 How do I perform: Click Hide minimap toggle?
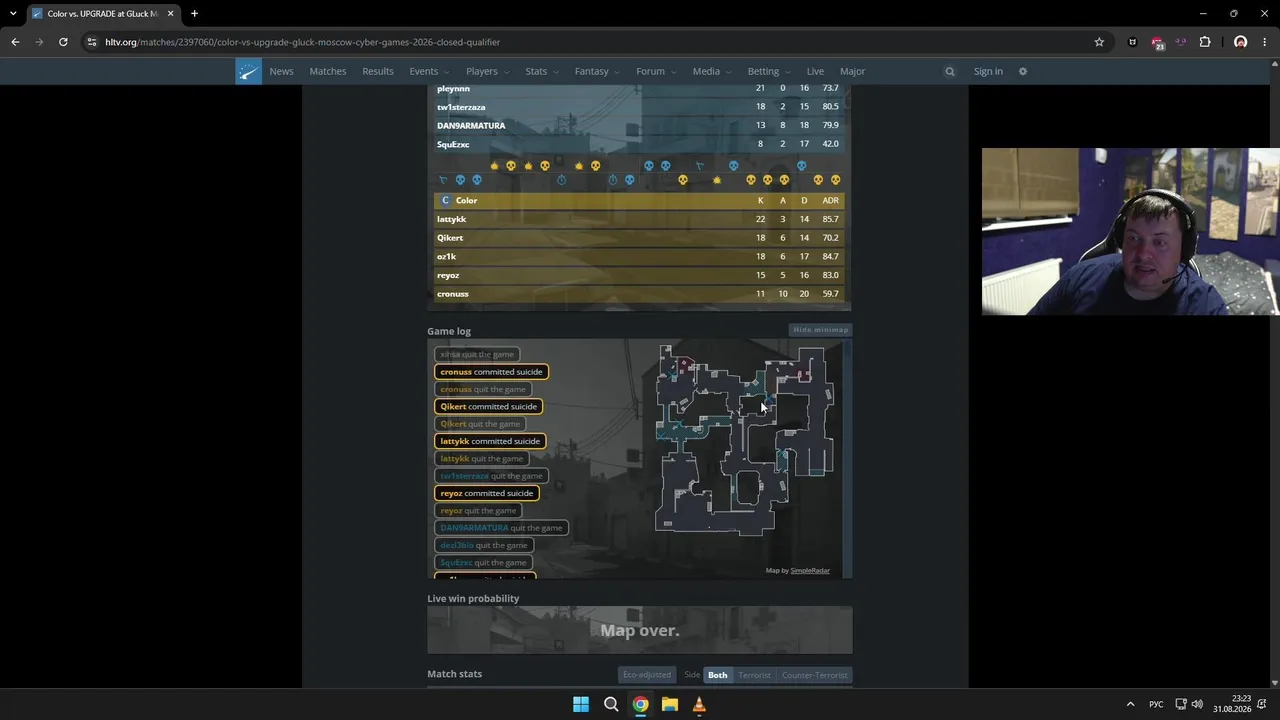820,330
